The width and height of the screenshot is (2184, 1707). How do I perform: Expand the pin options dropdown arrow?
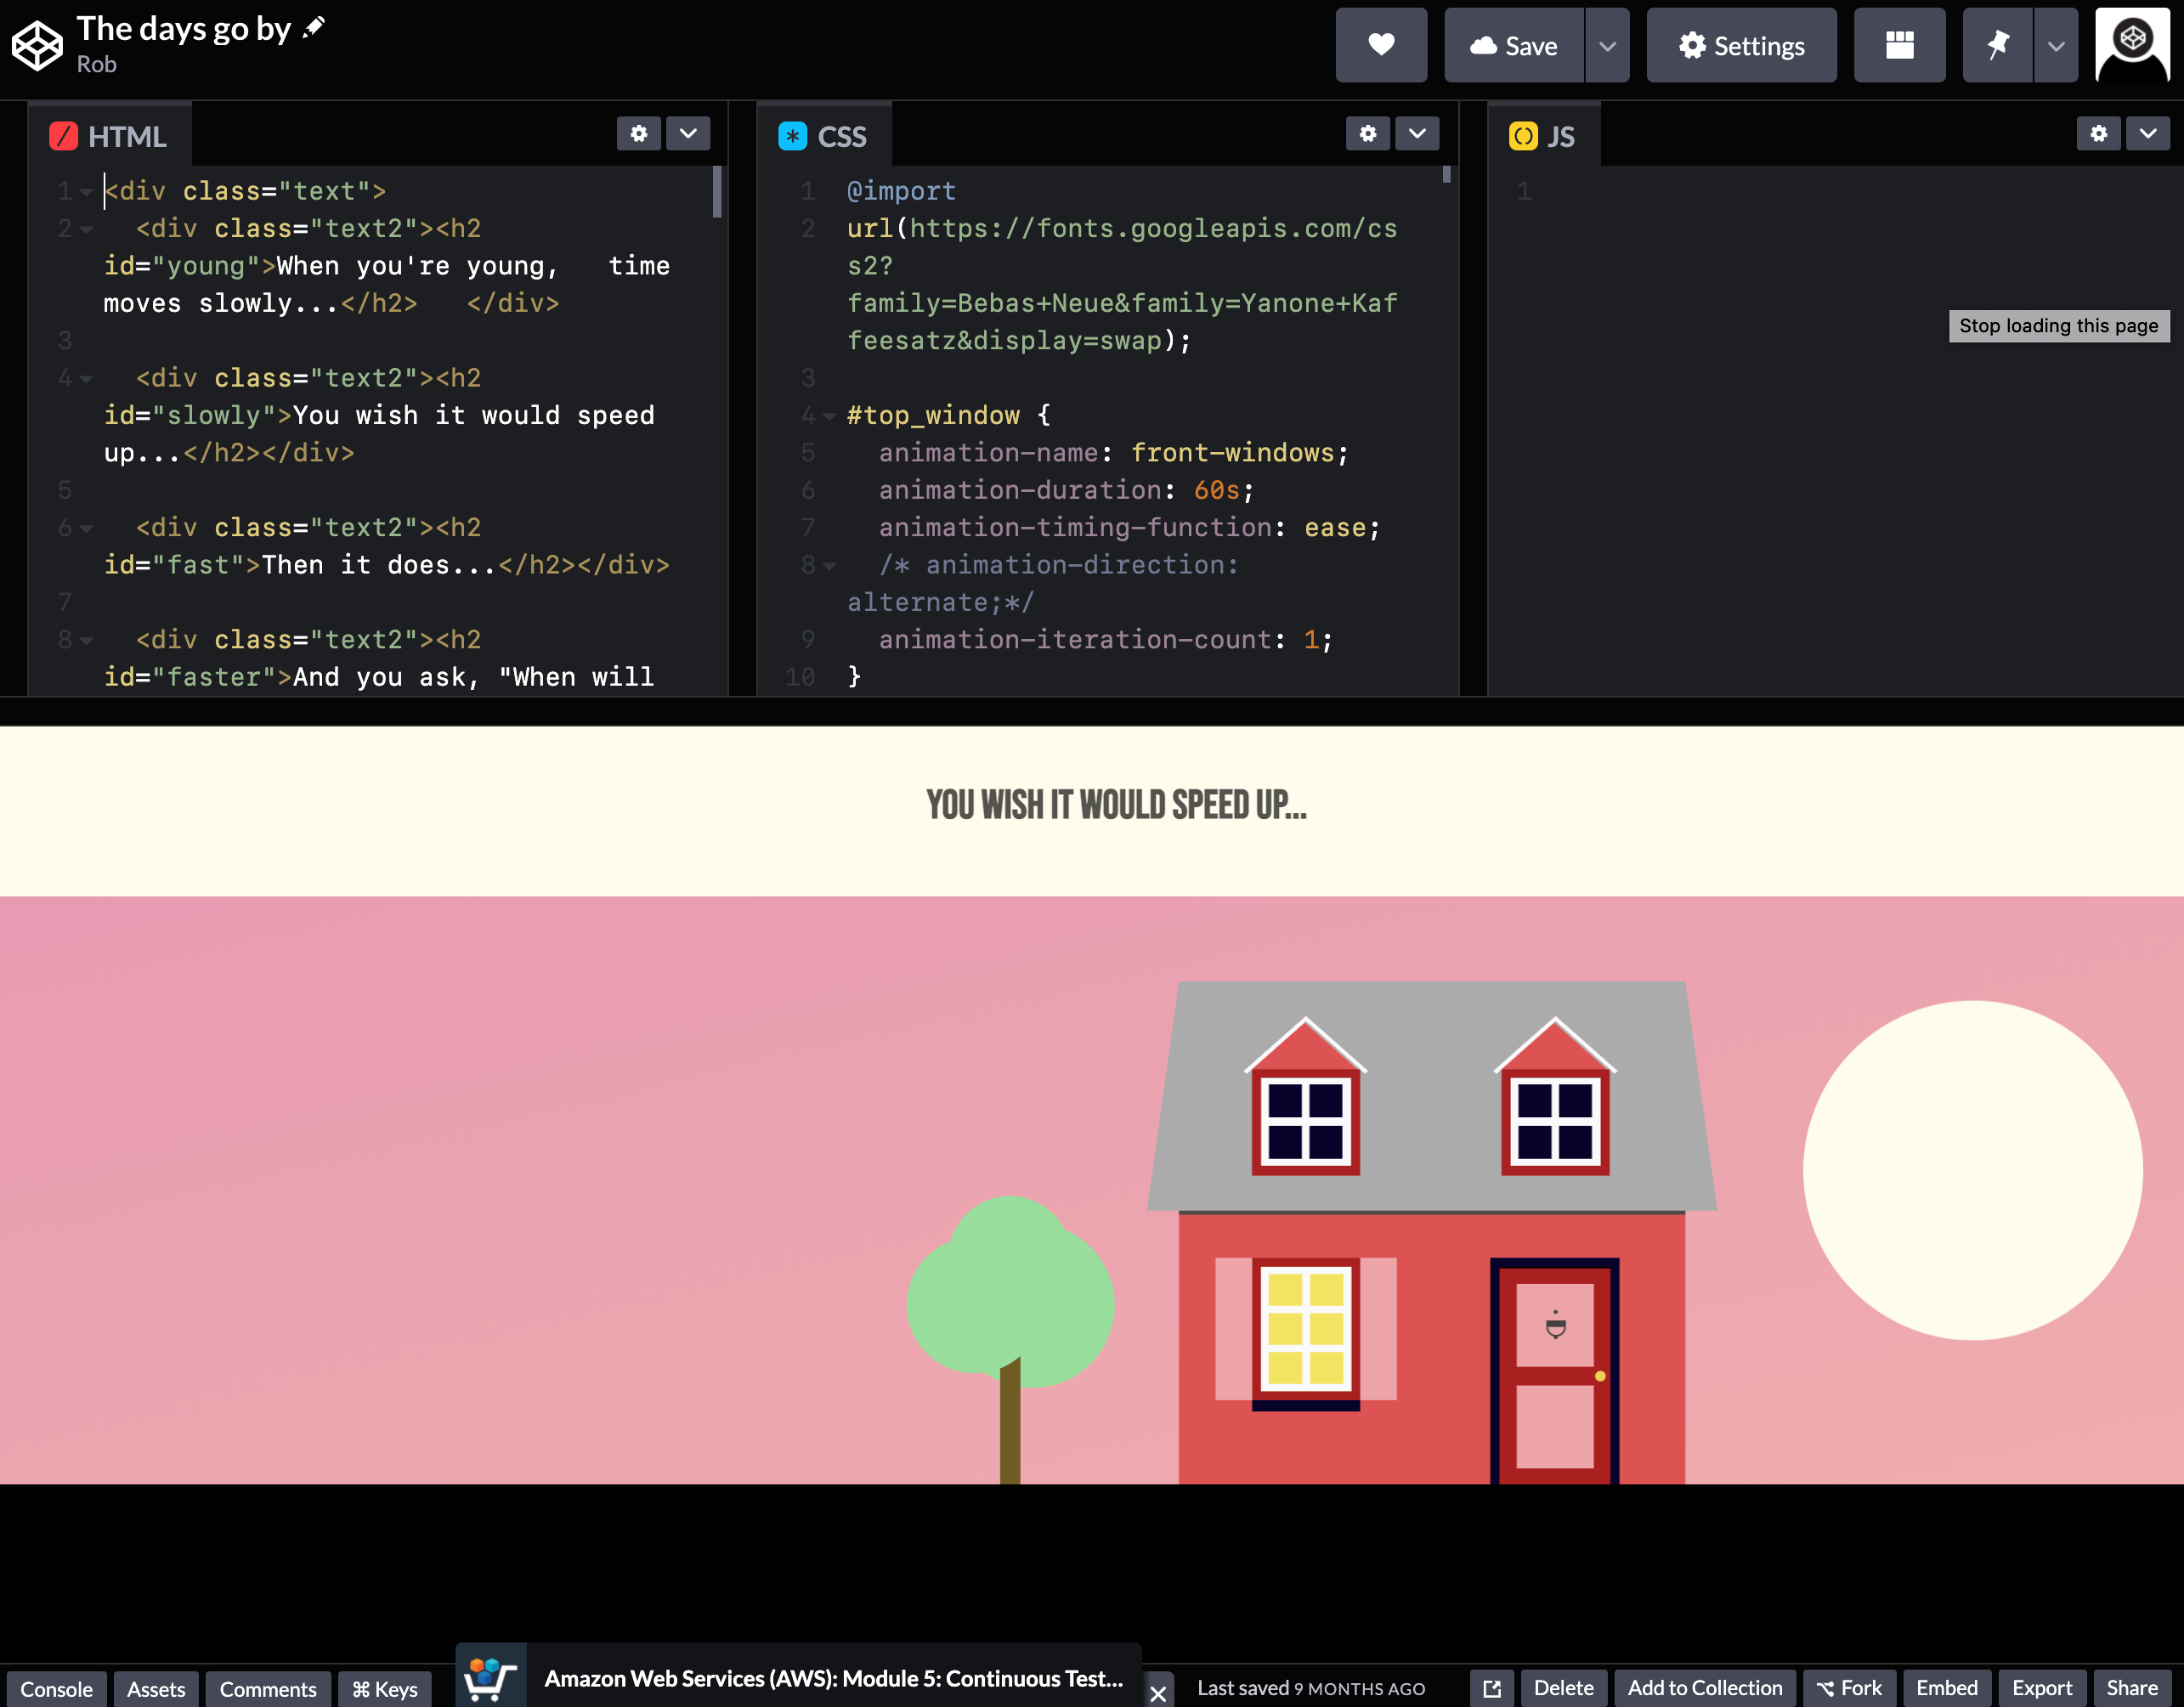coord(2056,46)
